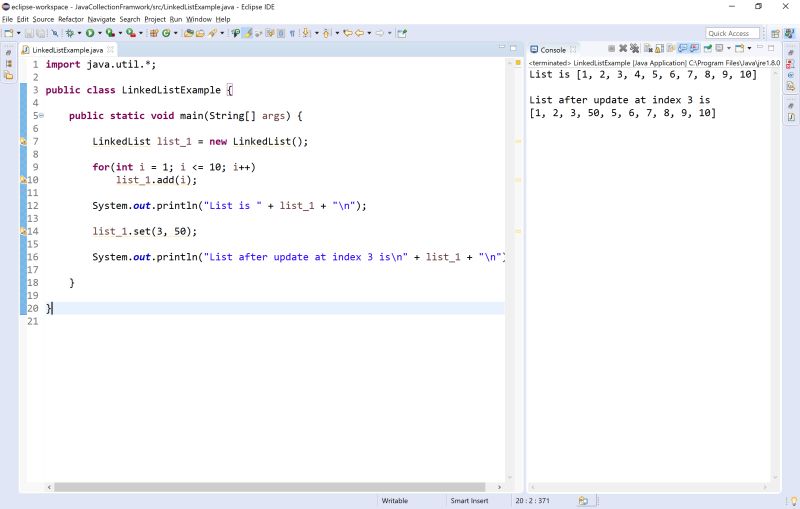Open the Debug configurations dropdown arrow

(x=79, y=33)
